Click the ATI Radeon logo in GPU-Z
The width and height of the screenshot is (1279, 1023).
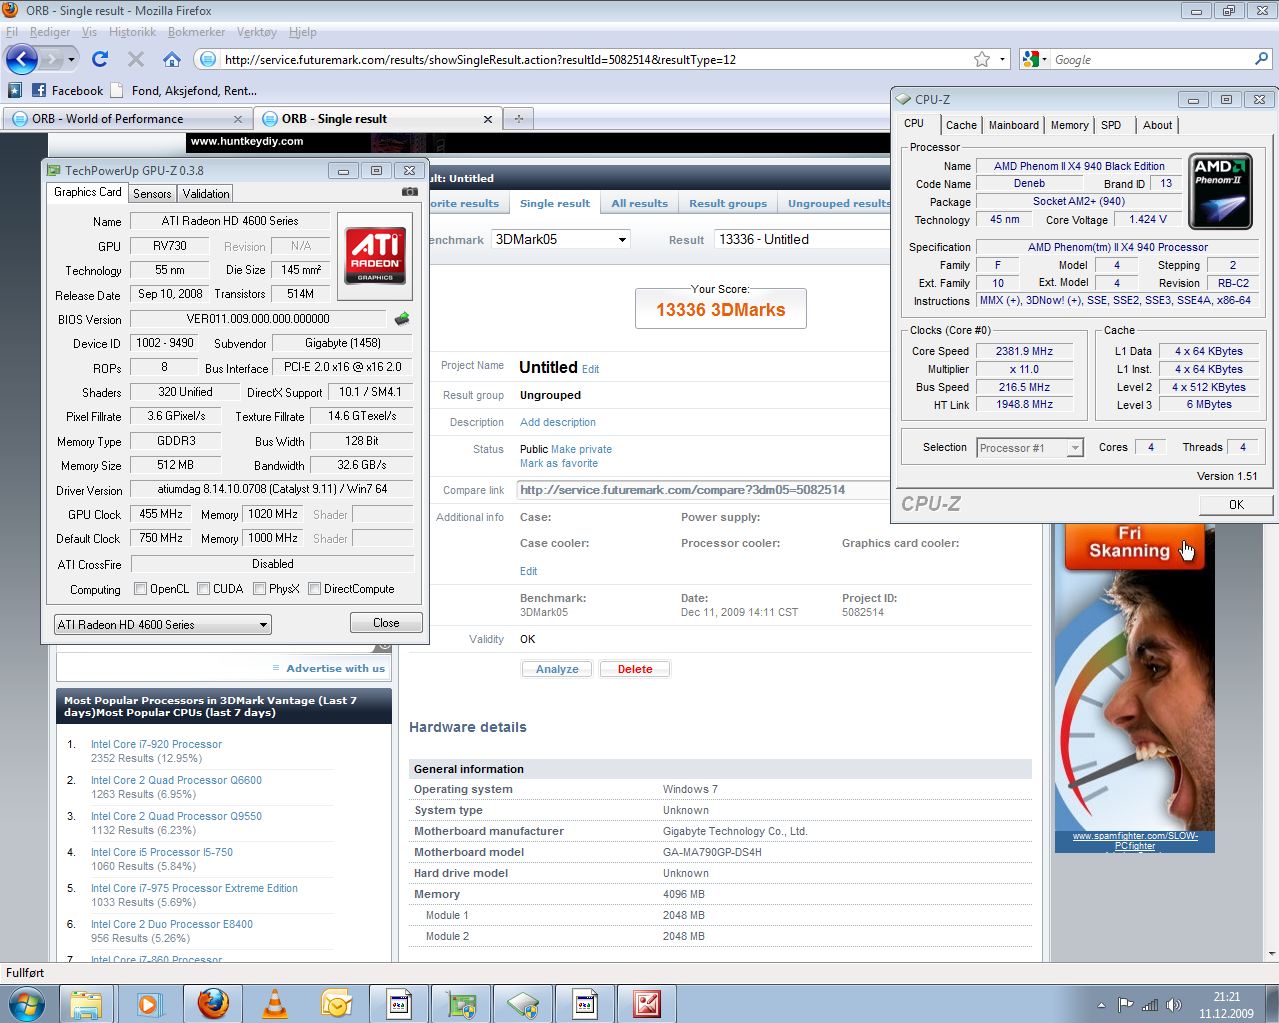[375, 256]
